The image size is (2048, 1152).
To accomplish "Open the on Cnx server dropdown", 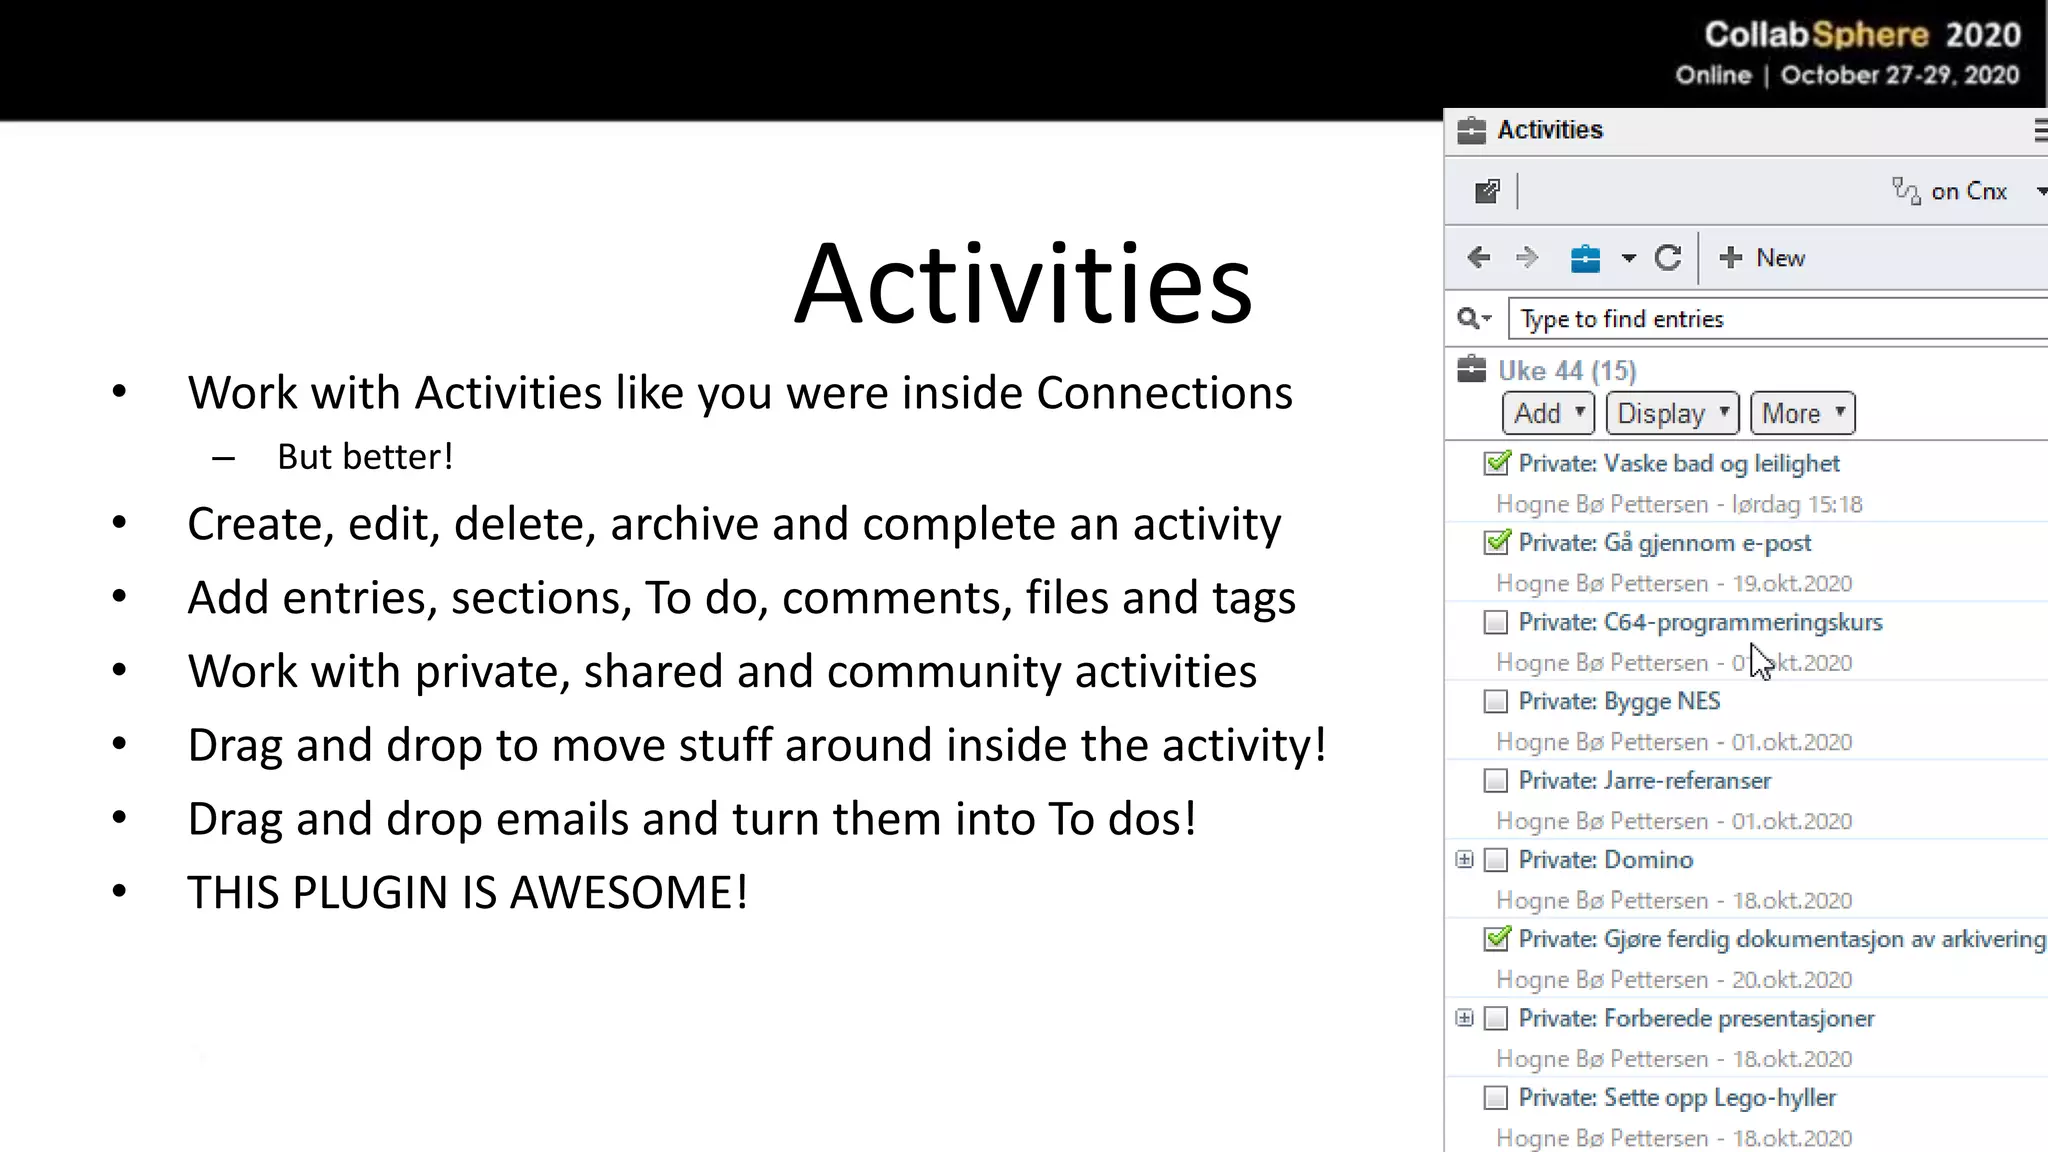I will click(x=2041, y=191).
